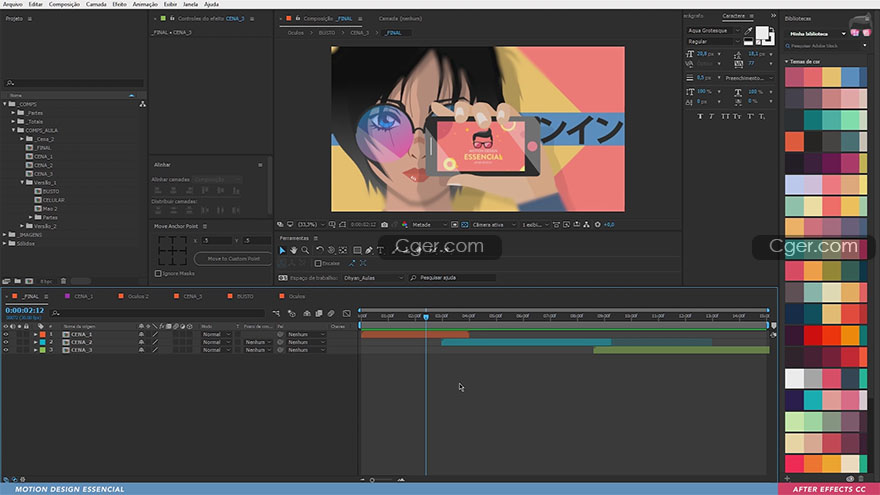
Task: Open the Metade resolution dropdown
Action: click(x=429, y=224)
